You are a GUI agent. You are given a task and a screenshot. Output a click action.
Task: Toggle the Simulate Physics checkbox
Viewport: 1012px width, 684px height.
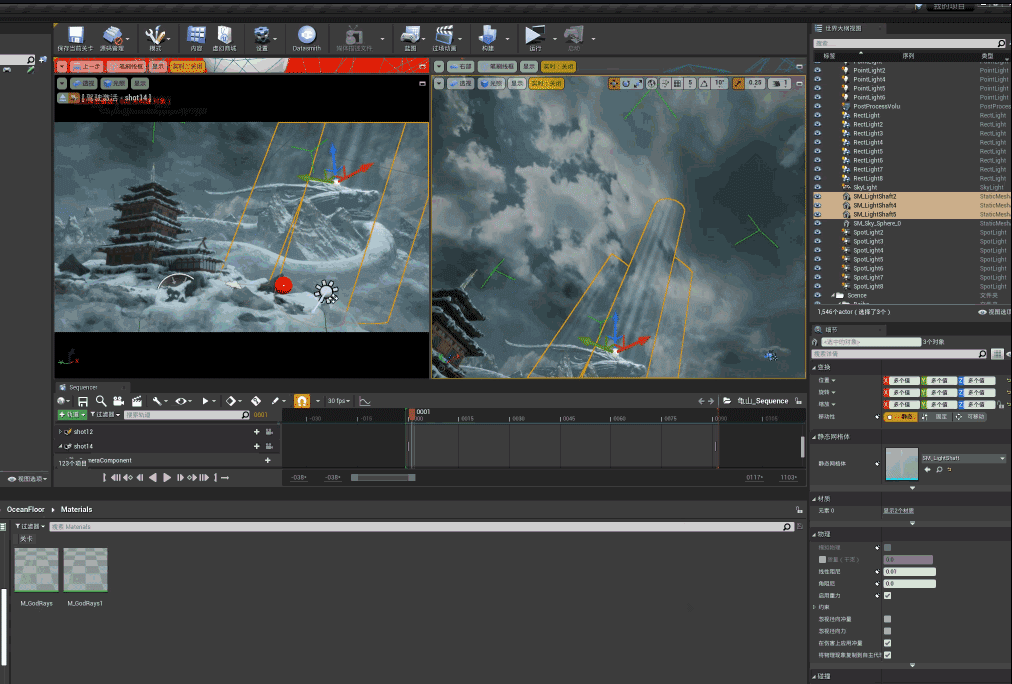(887, 547)
